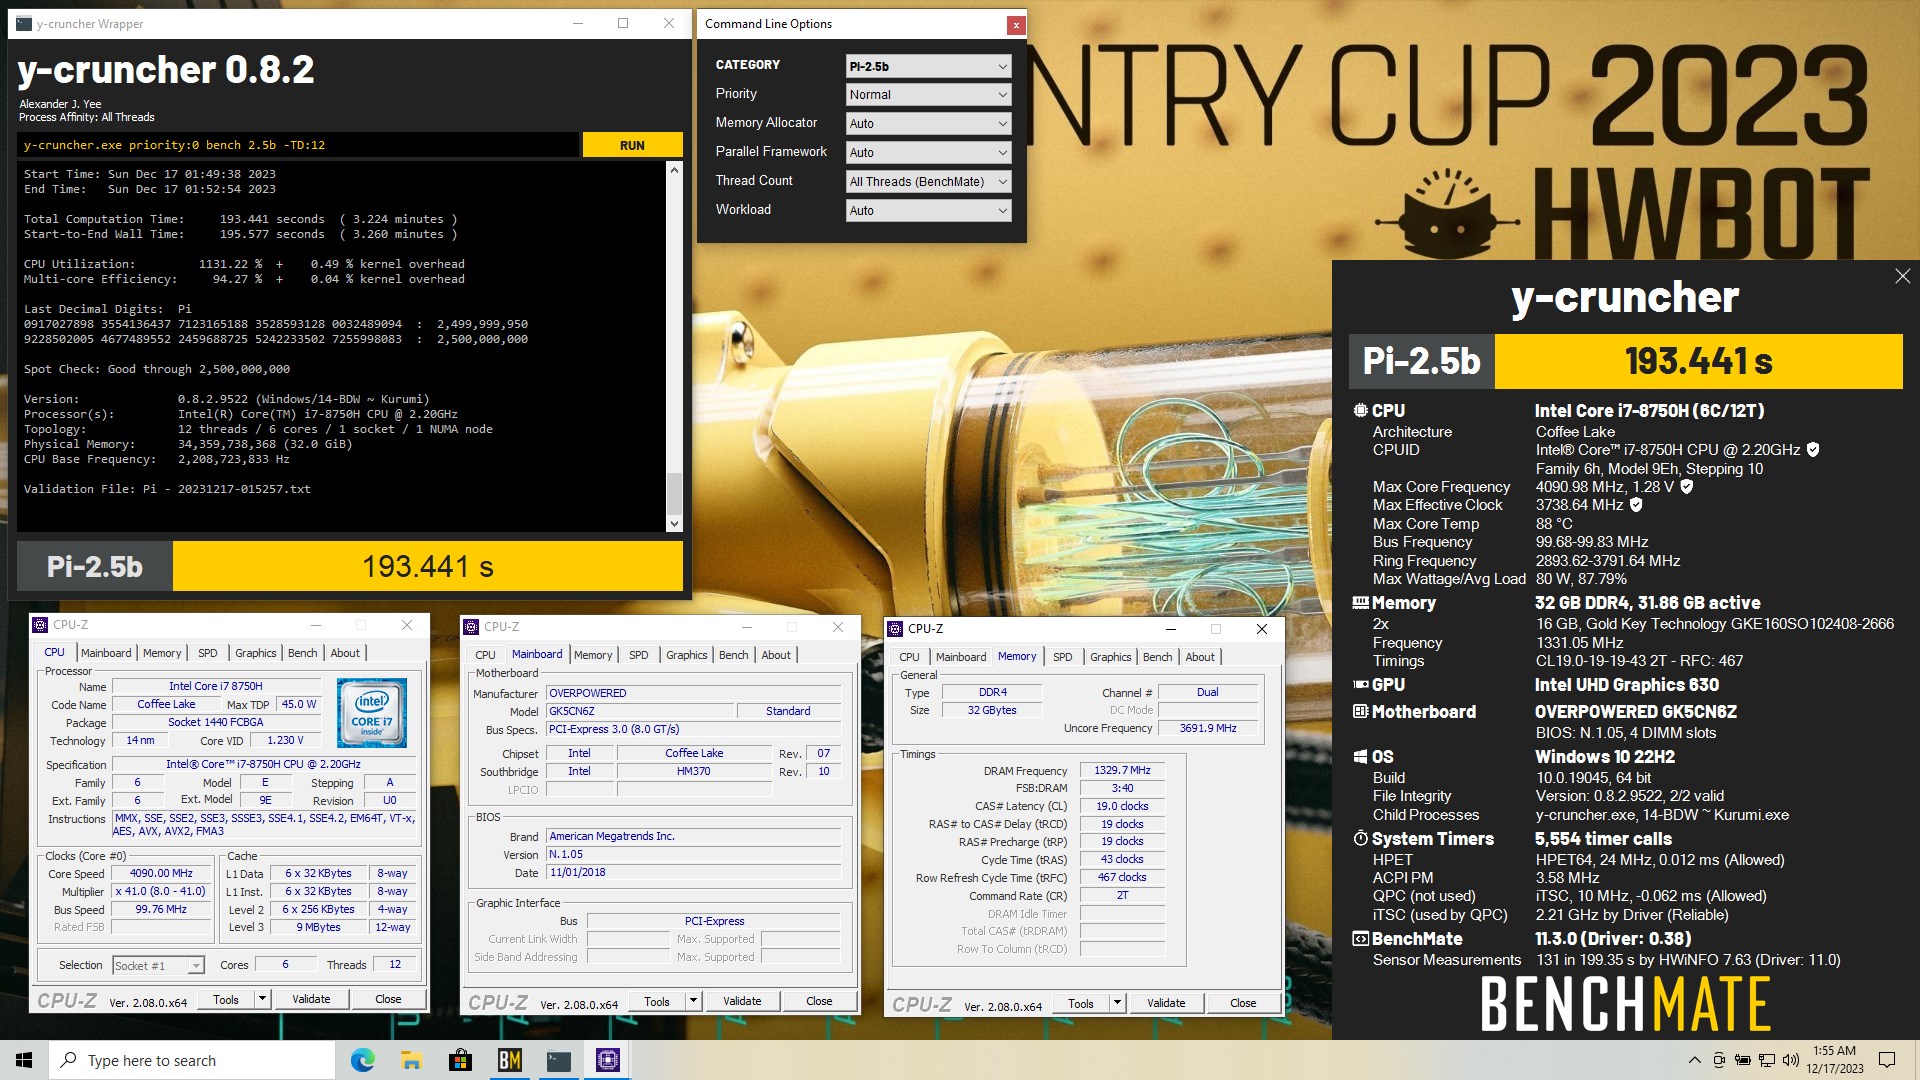Image resolution: width=1920 pixels, height=1080 pixels.
Task: Expand Tools dropdown arrow in left CPU-Z window
Action: pyautogui.click(x=262, y=999)
